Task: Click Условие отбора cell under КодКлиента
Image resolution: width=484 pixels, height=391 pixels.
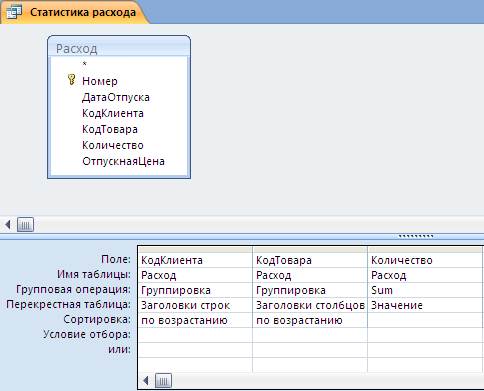Action: coord(195,335)
